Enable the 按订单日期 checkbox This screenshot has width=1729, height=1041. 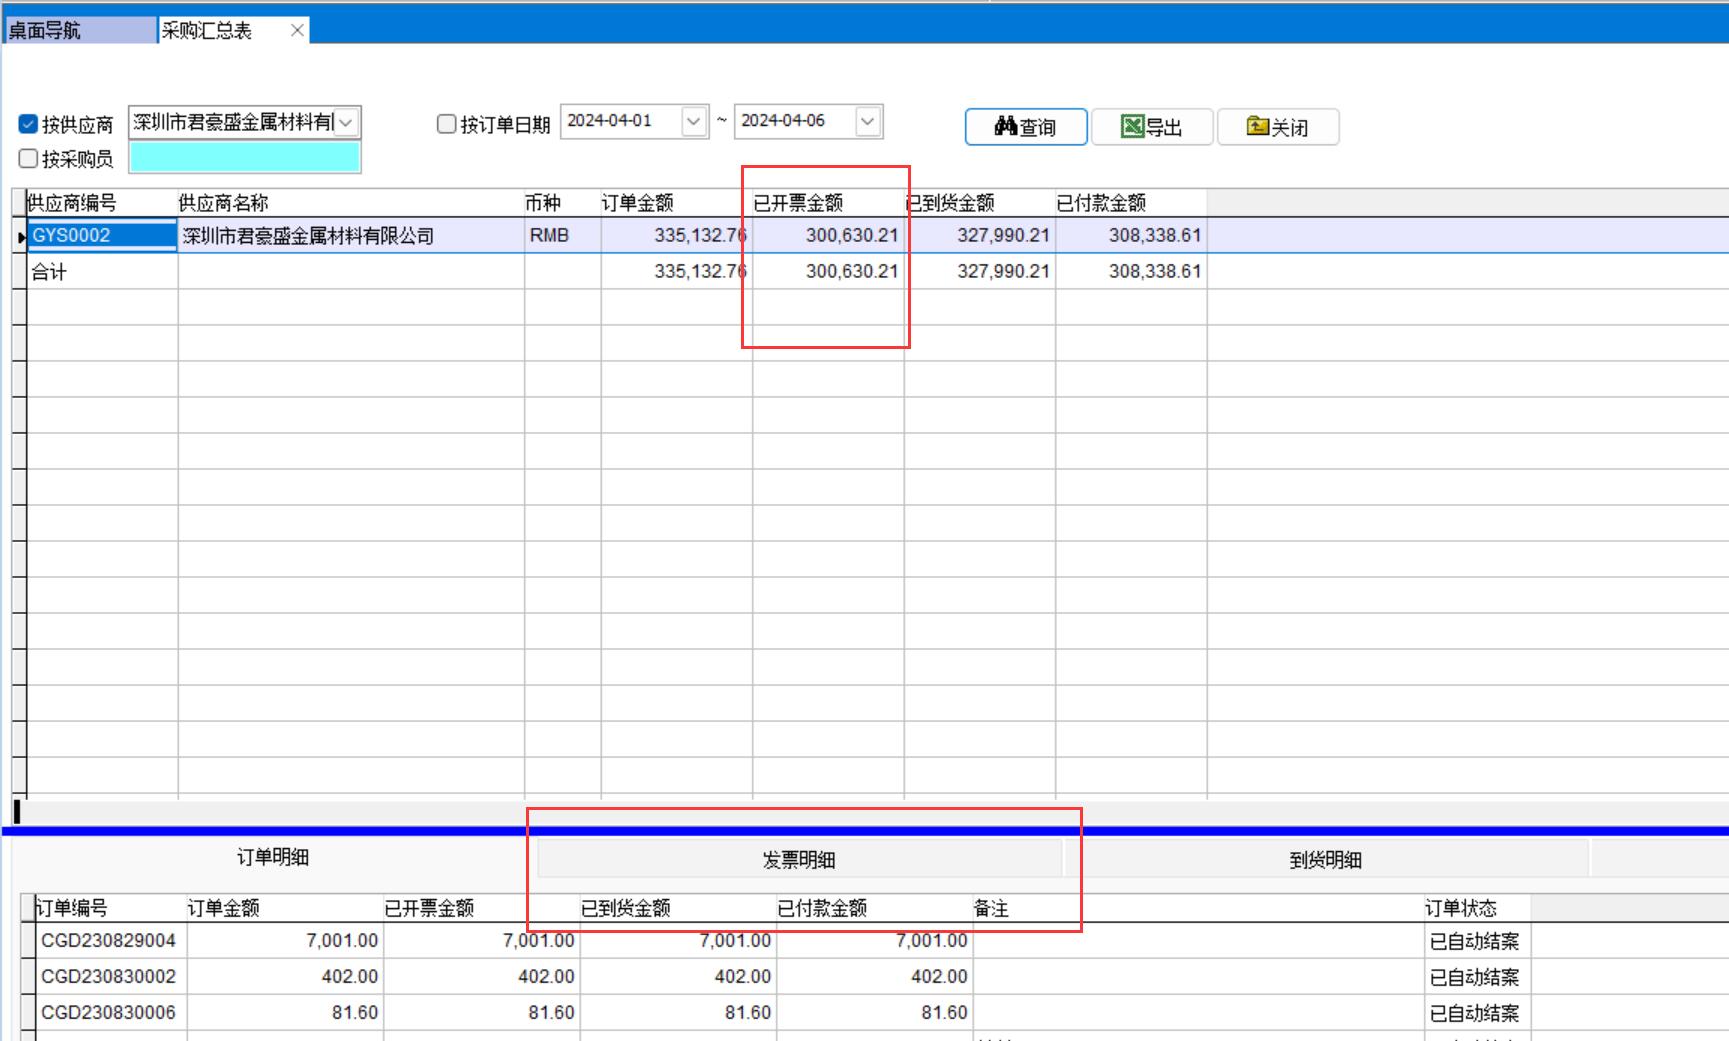tap(447, 124)
